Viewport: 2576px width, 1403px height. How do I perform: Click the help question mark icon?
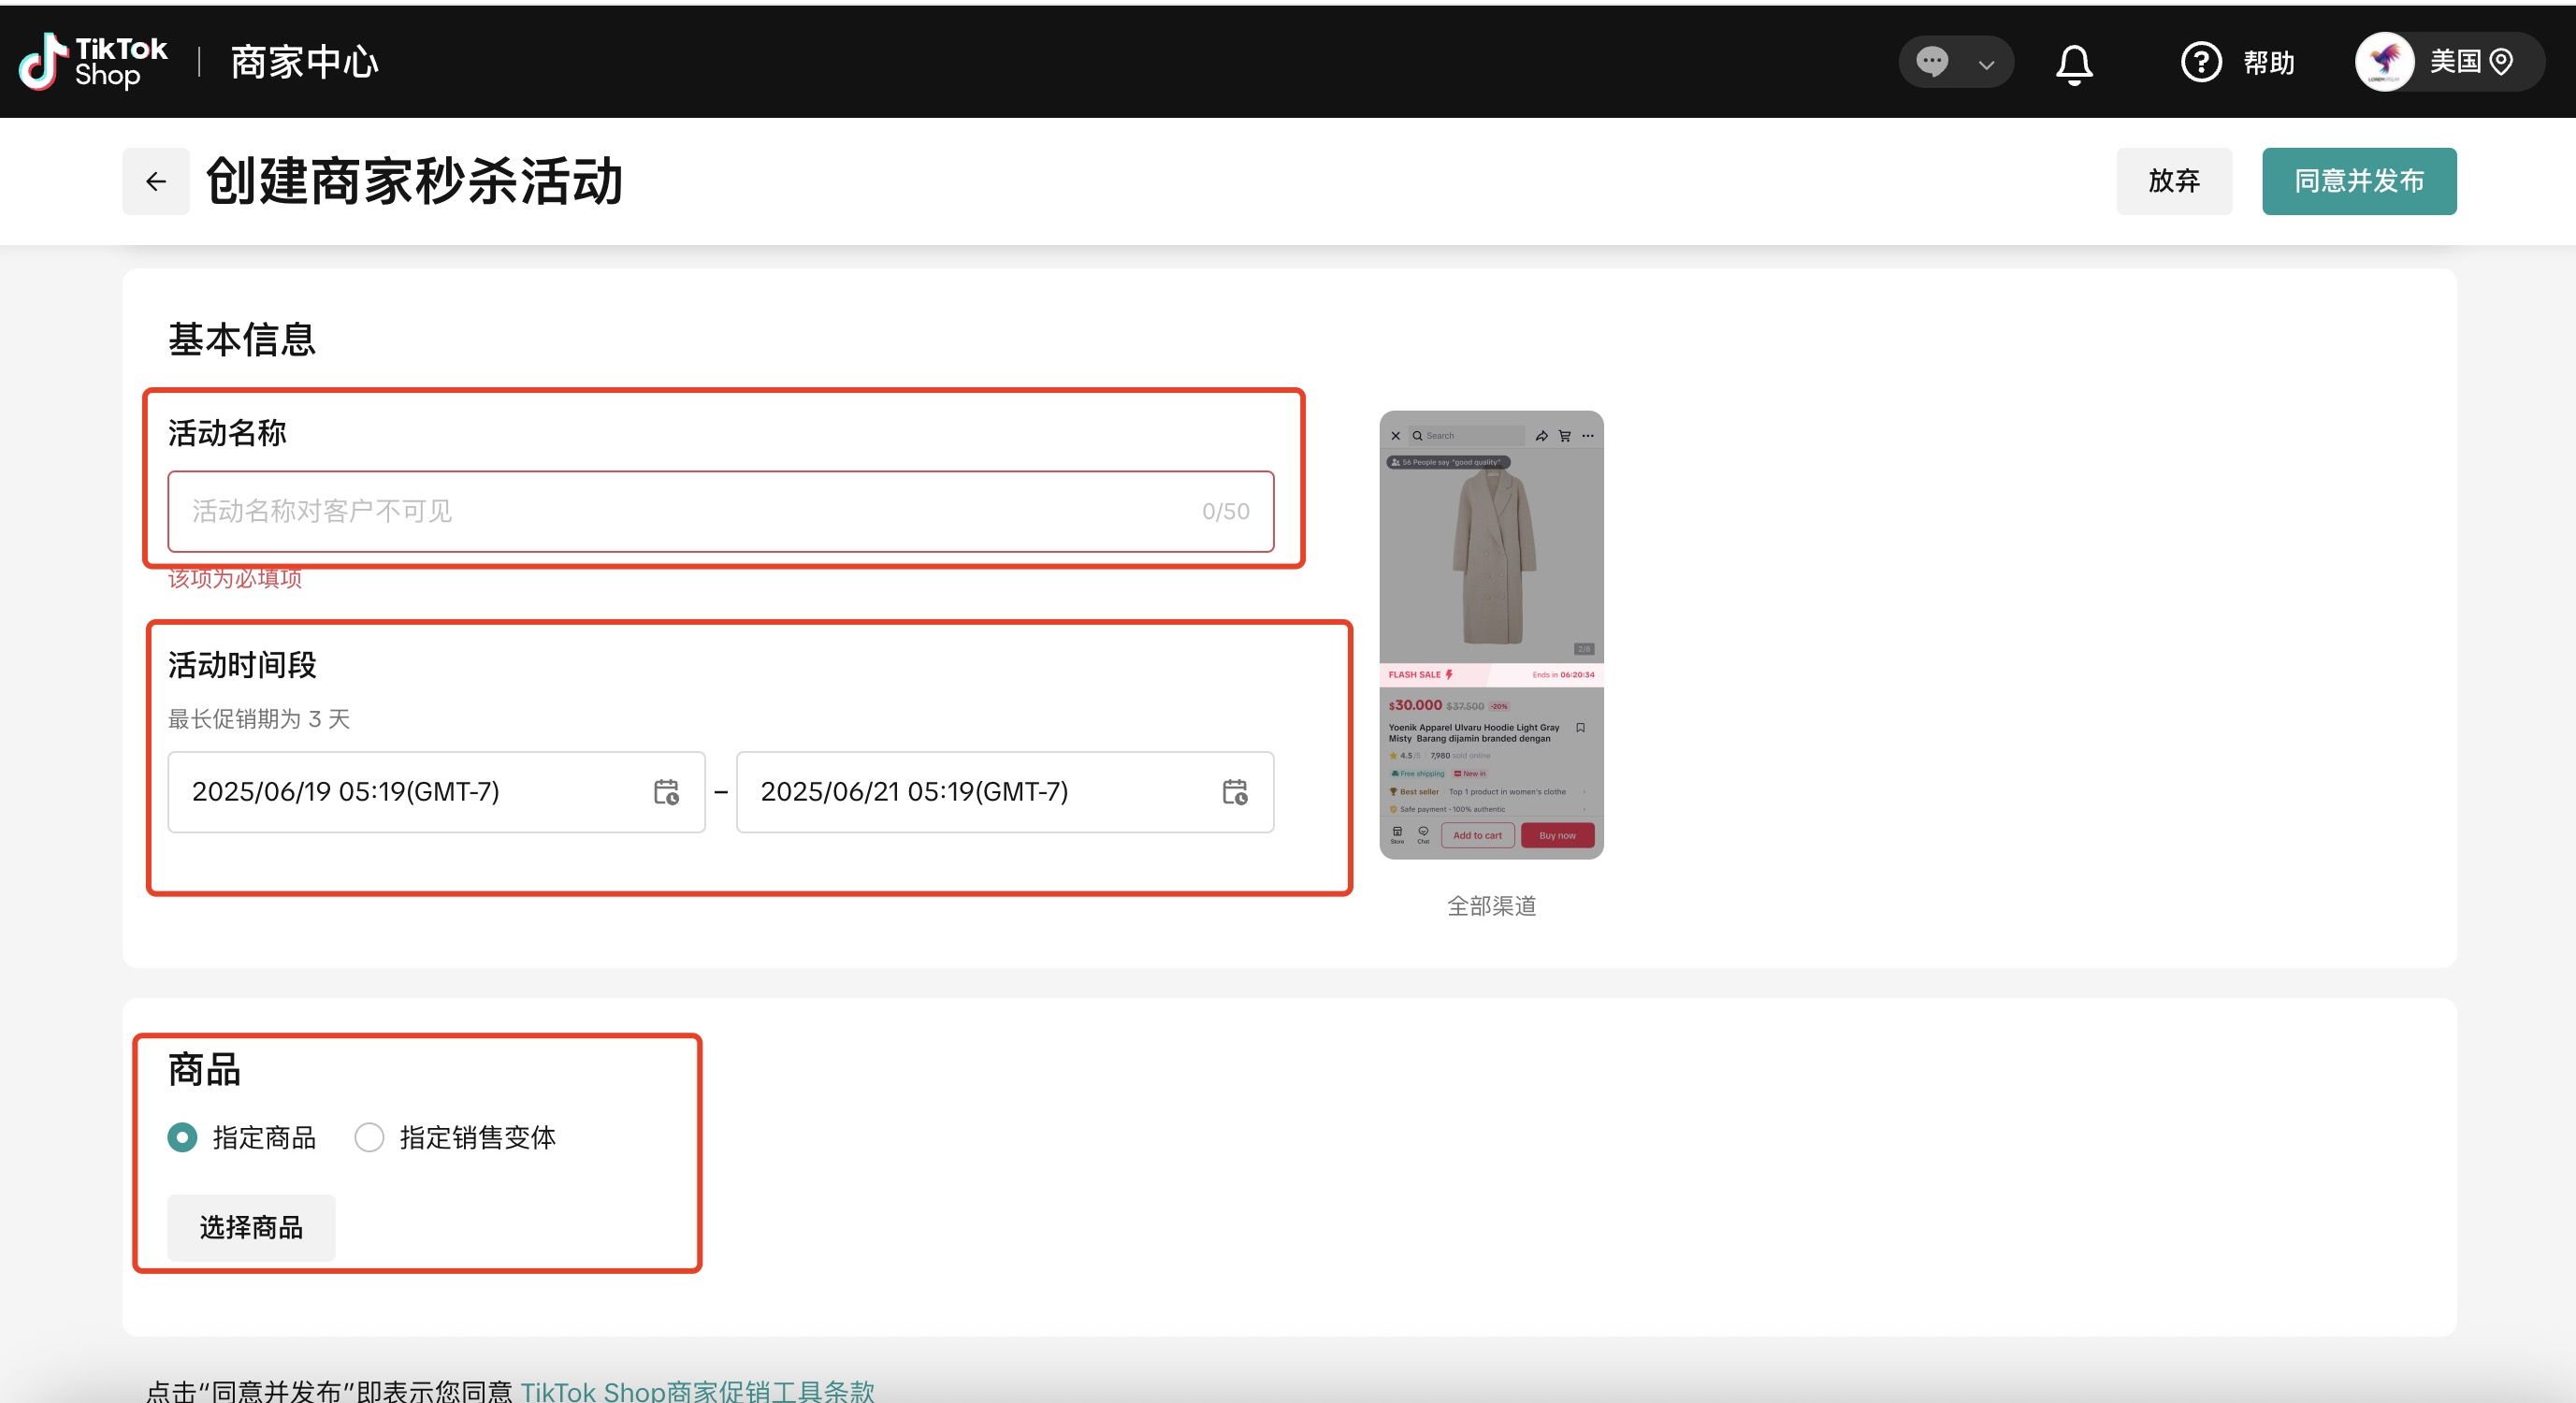pos(2200,62)
